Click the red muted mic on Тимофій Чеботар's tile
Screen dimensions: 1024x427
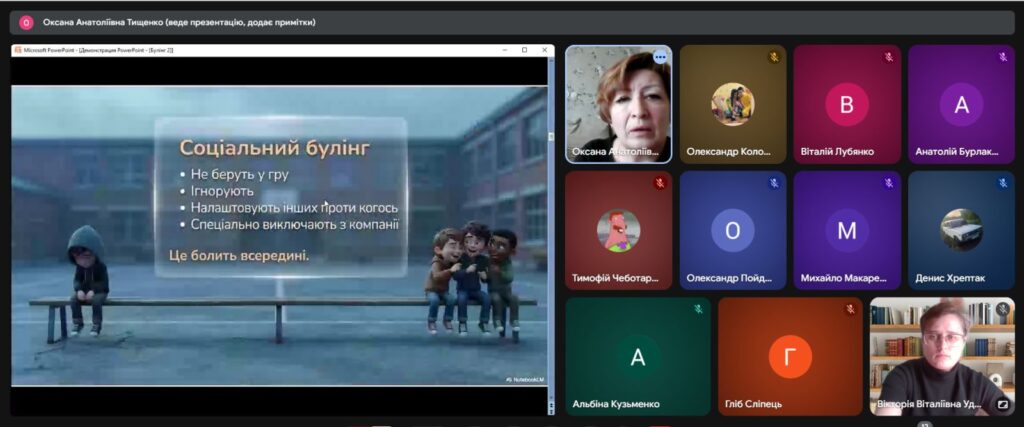659,184
